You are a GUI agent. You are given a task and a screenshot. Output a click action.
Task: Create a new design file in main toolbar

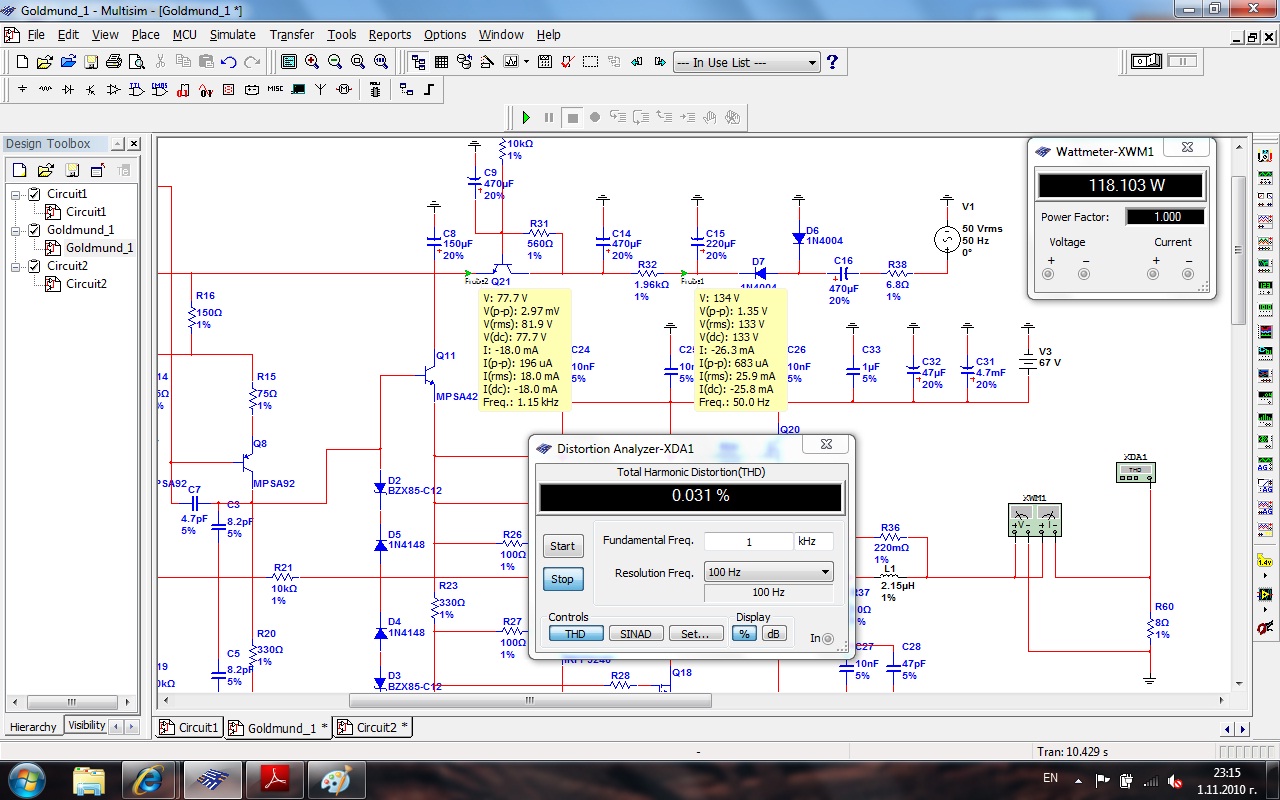(x=22, y=62)
